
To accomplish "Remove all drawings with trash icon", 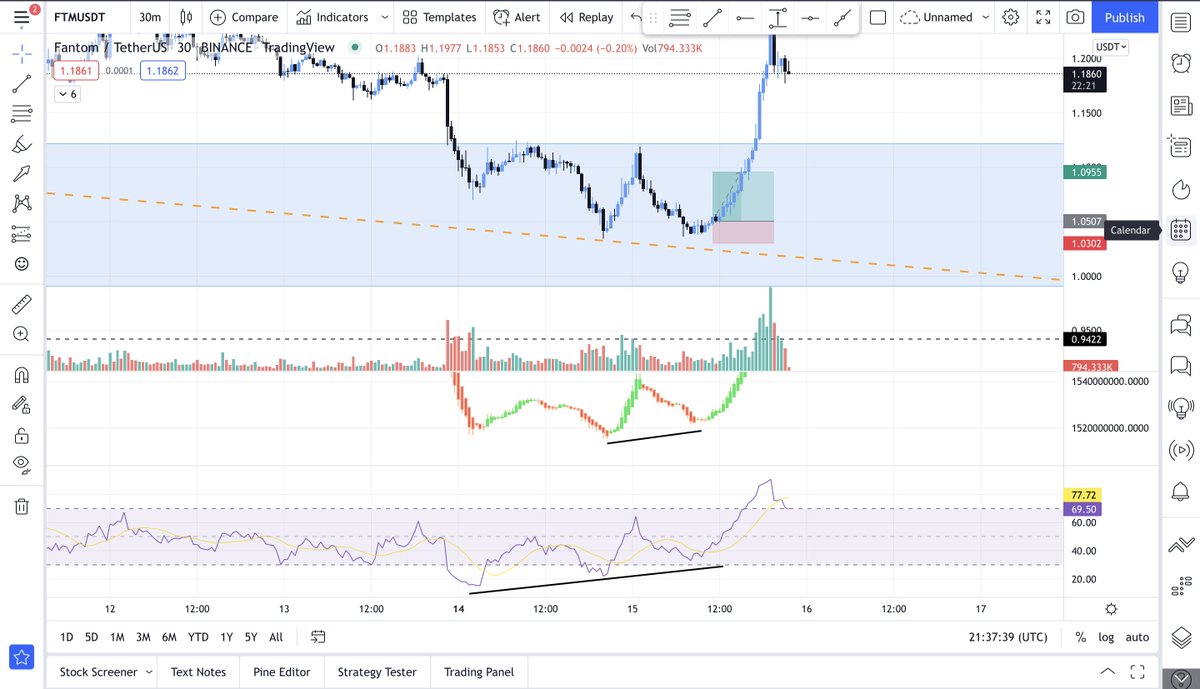I will point(21,506).
